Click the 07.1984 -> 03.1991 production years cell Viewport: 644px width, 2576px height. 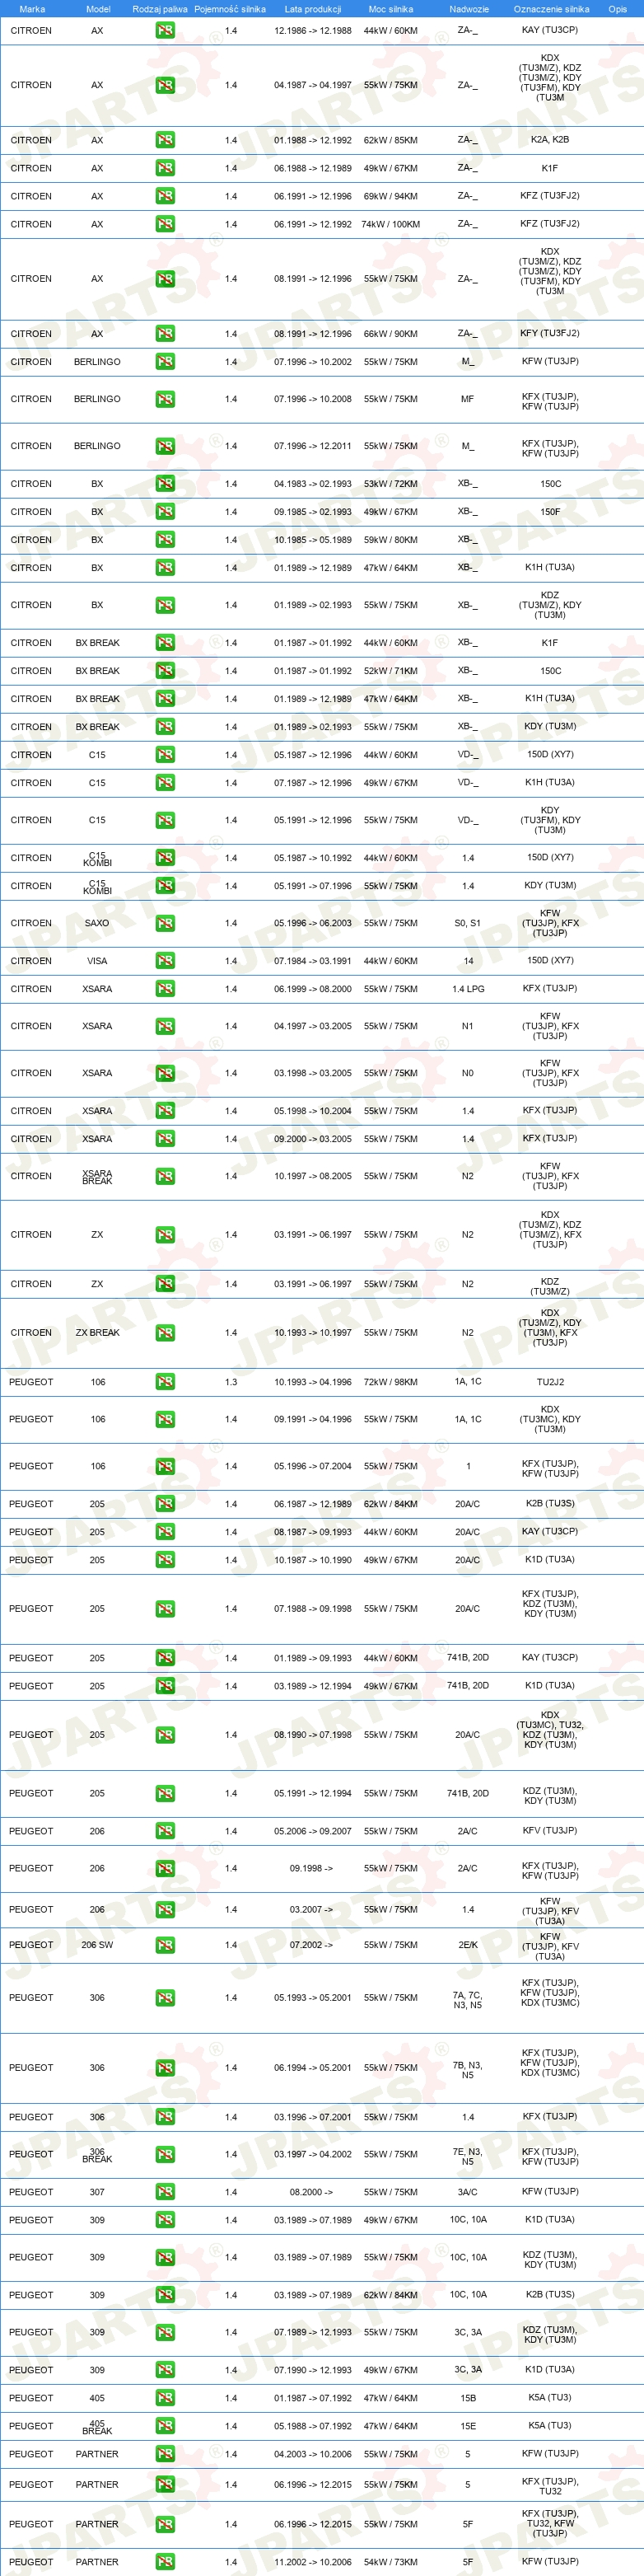pyautogui.click(x=313, y=961)
